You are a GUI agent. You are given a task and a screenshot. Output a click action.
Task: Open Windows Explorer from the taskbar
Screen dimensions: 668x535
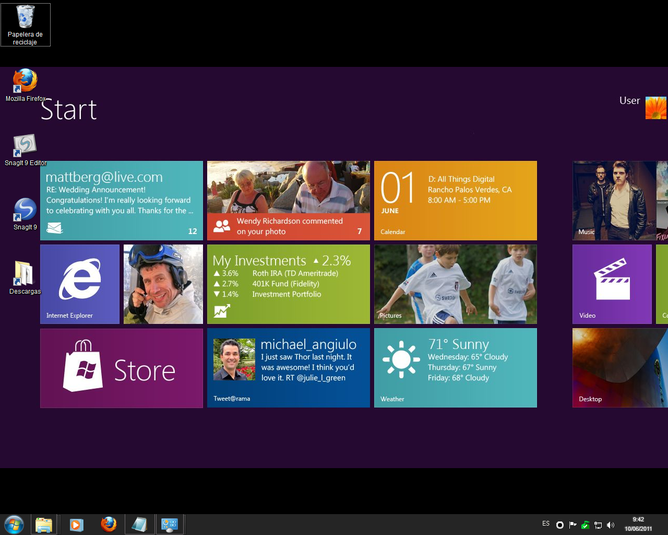43,525
